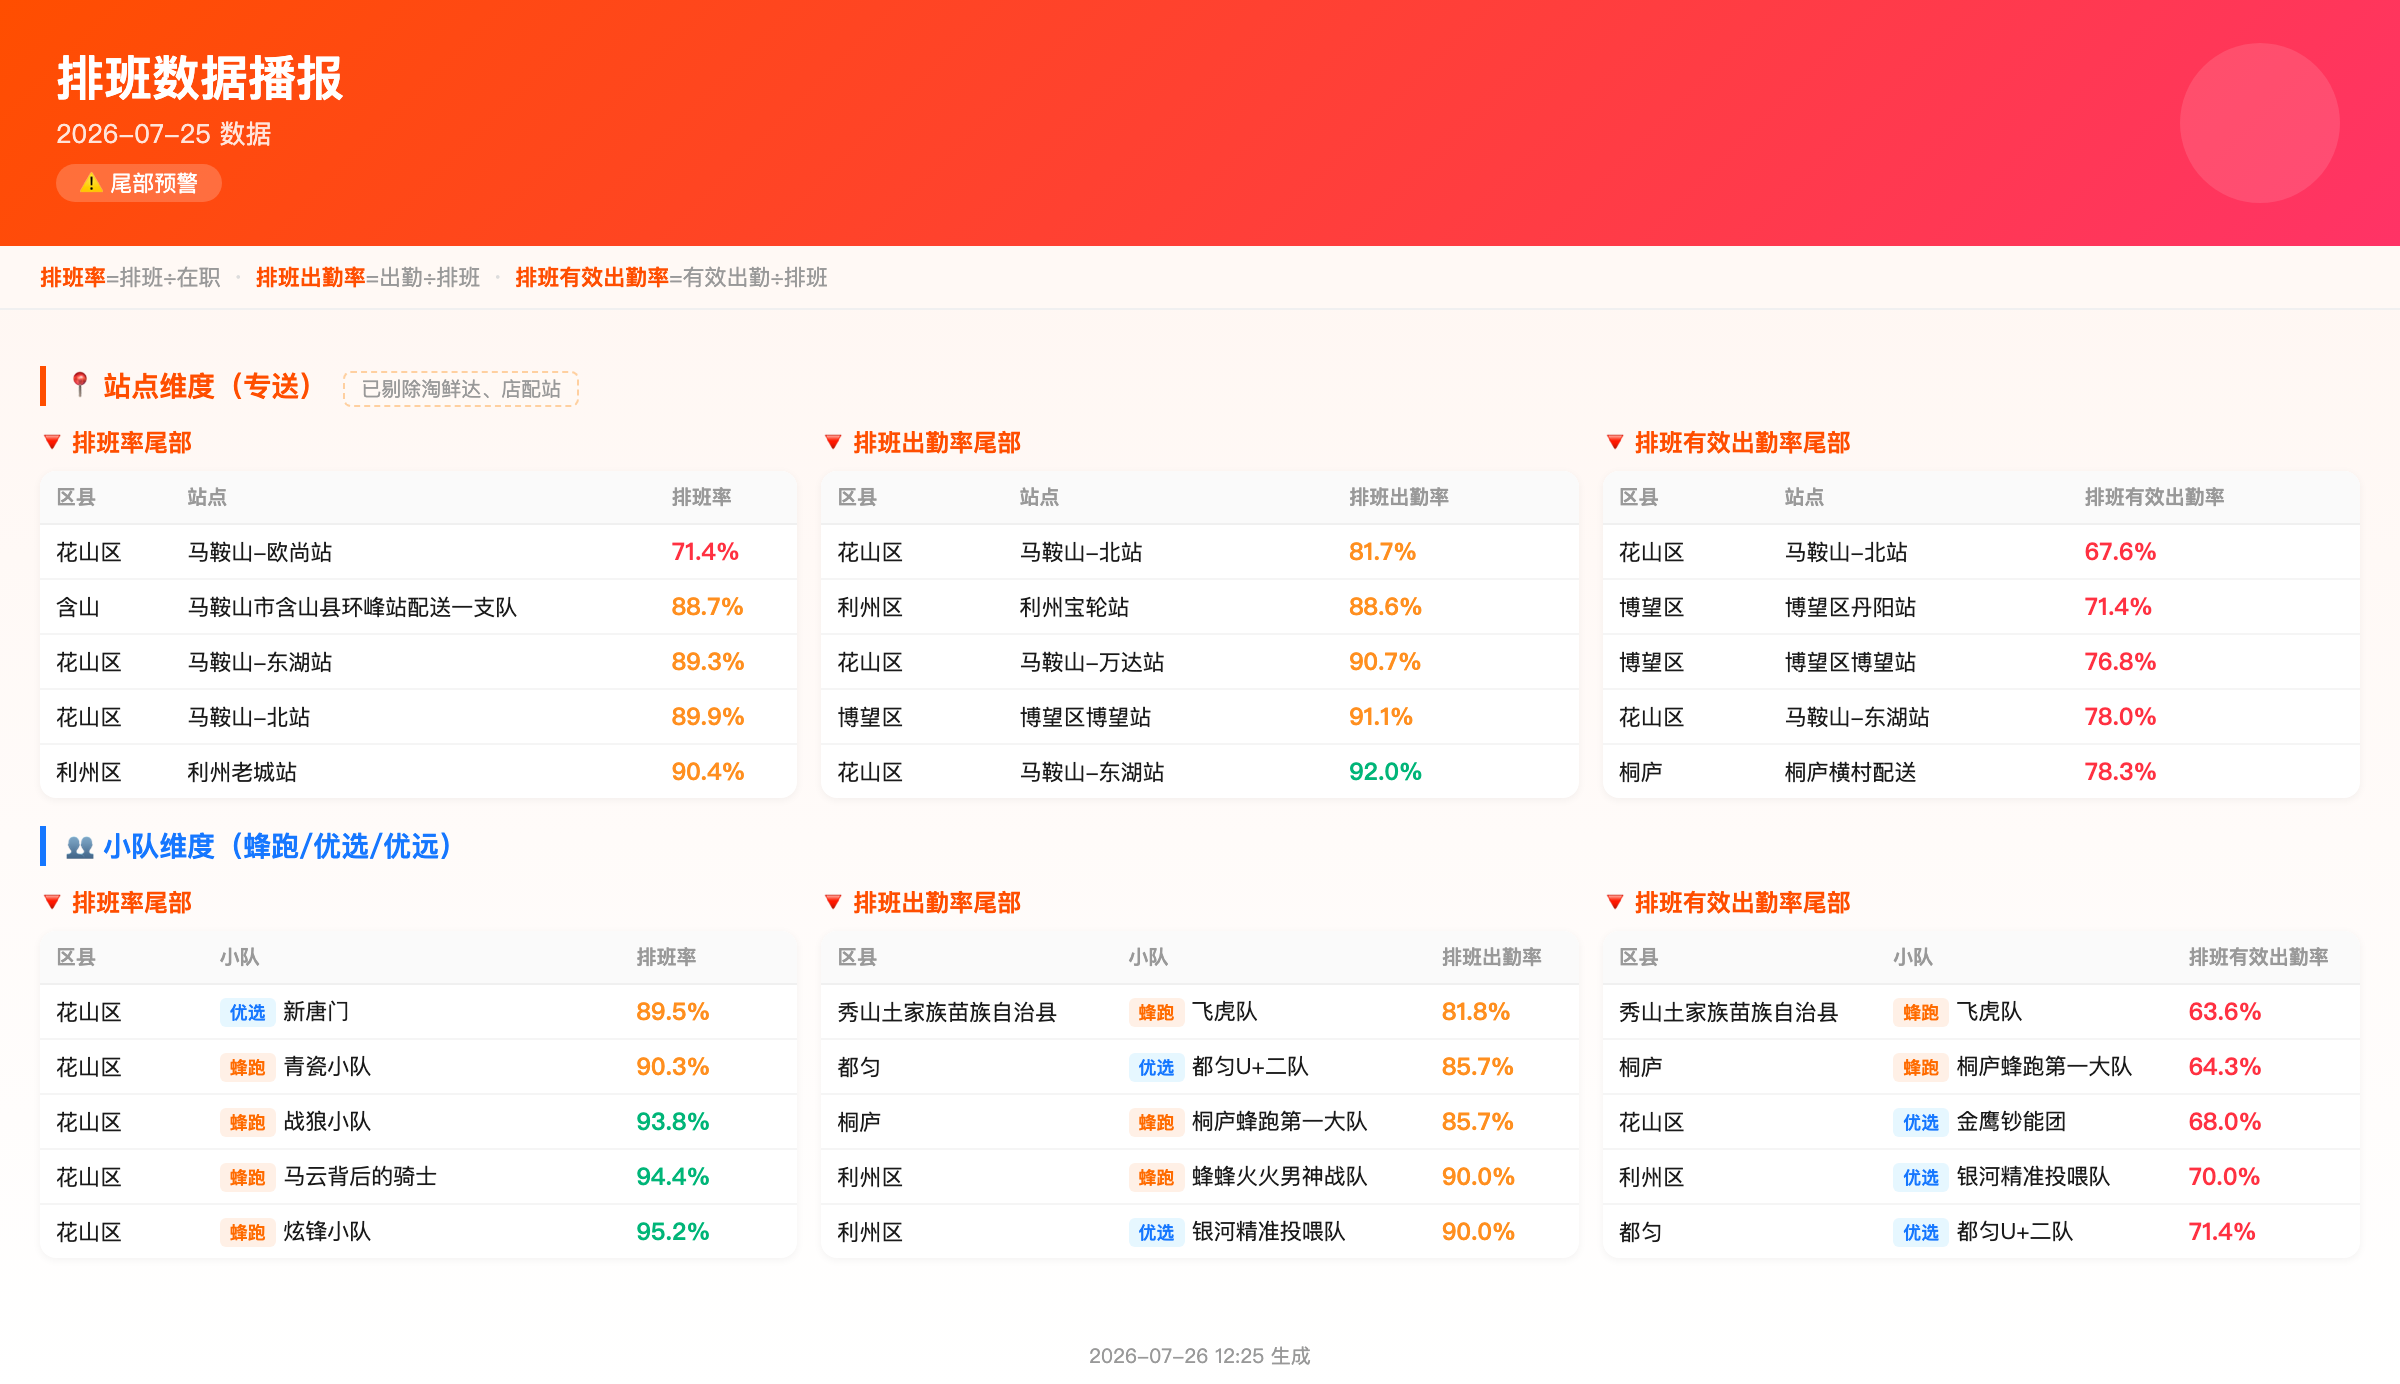Click the 排班率 column header in station table
2400x1384 pixels.
click(x=701, y=497)
